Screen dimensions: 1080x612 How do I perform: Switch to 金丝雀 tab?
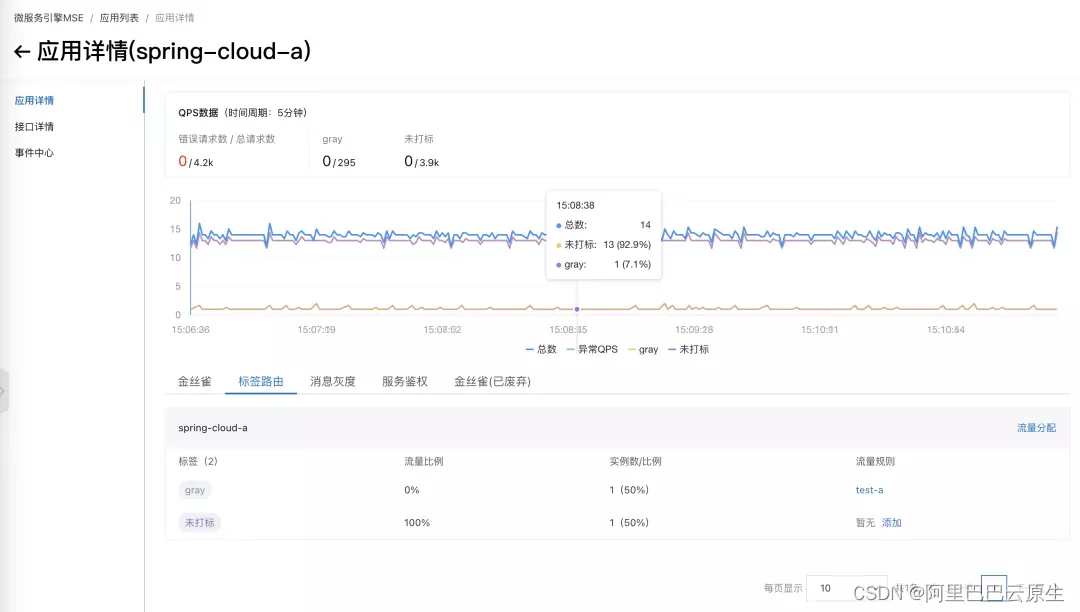pos(195,381)
